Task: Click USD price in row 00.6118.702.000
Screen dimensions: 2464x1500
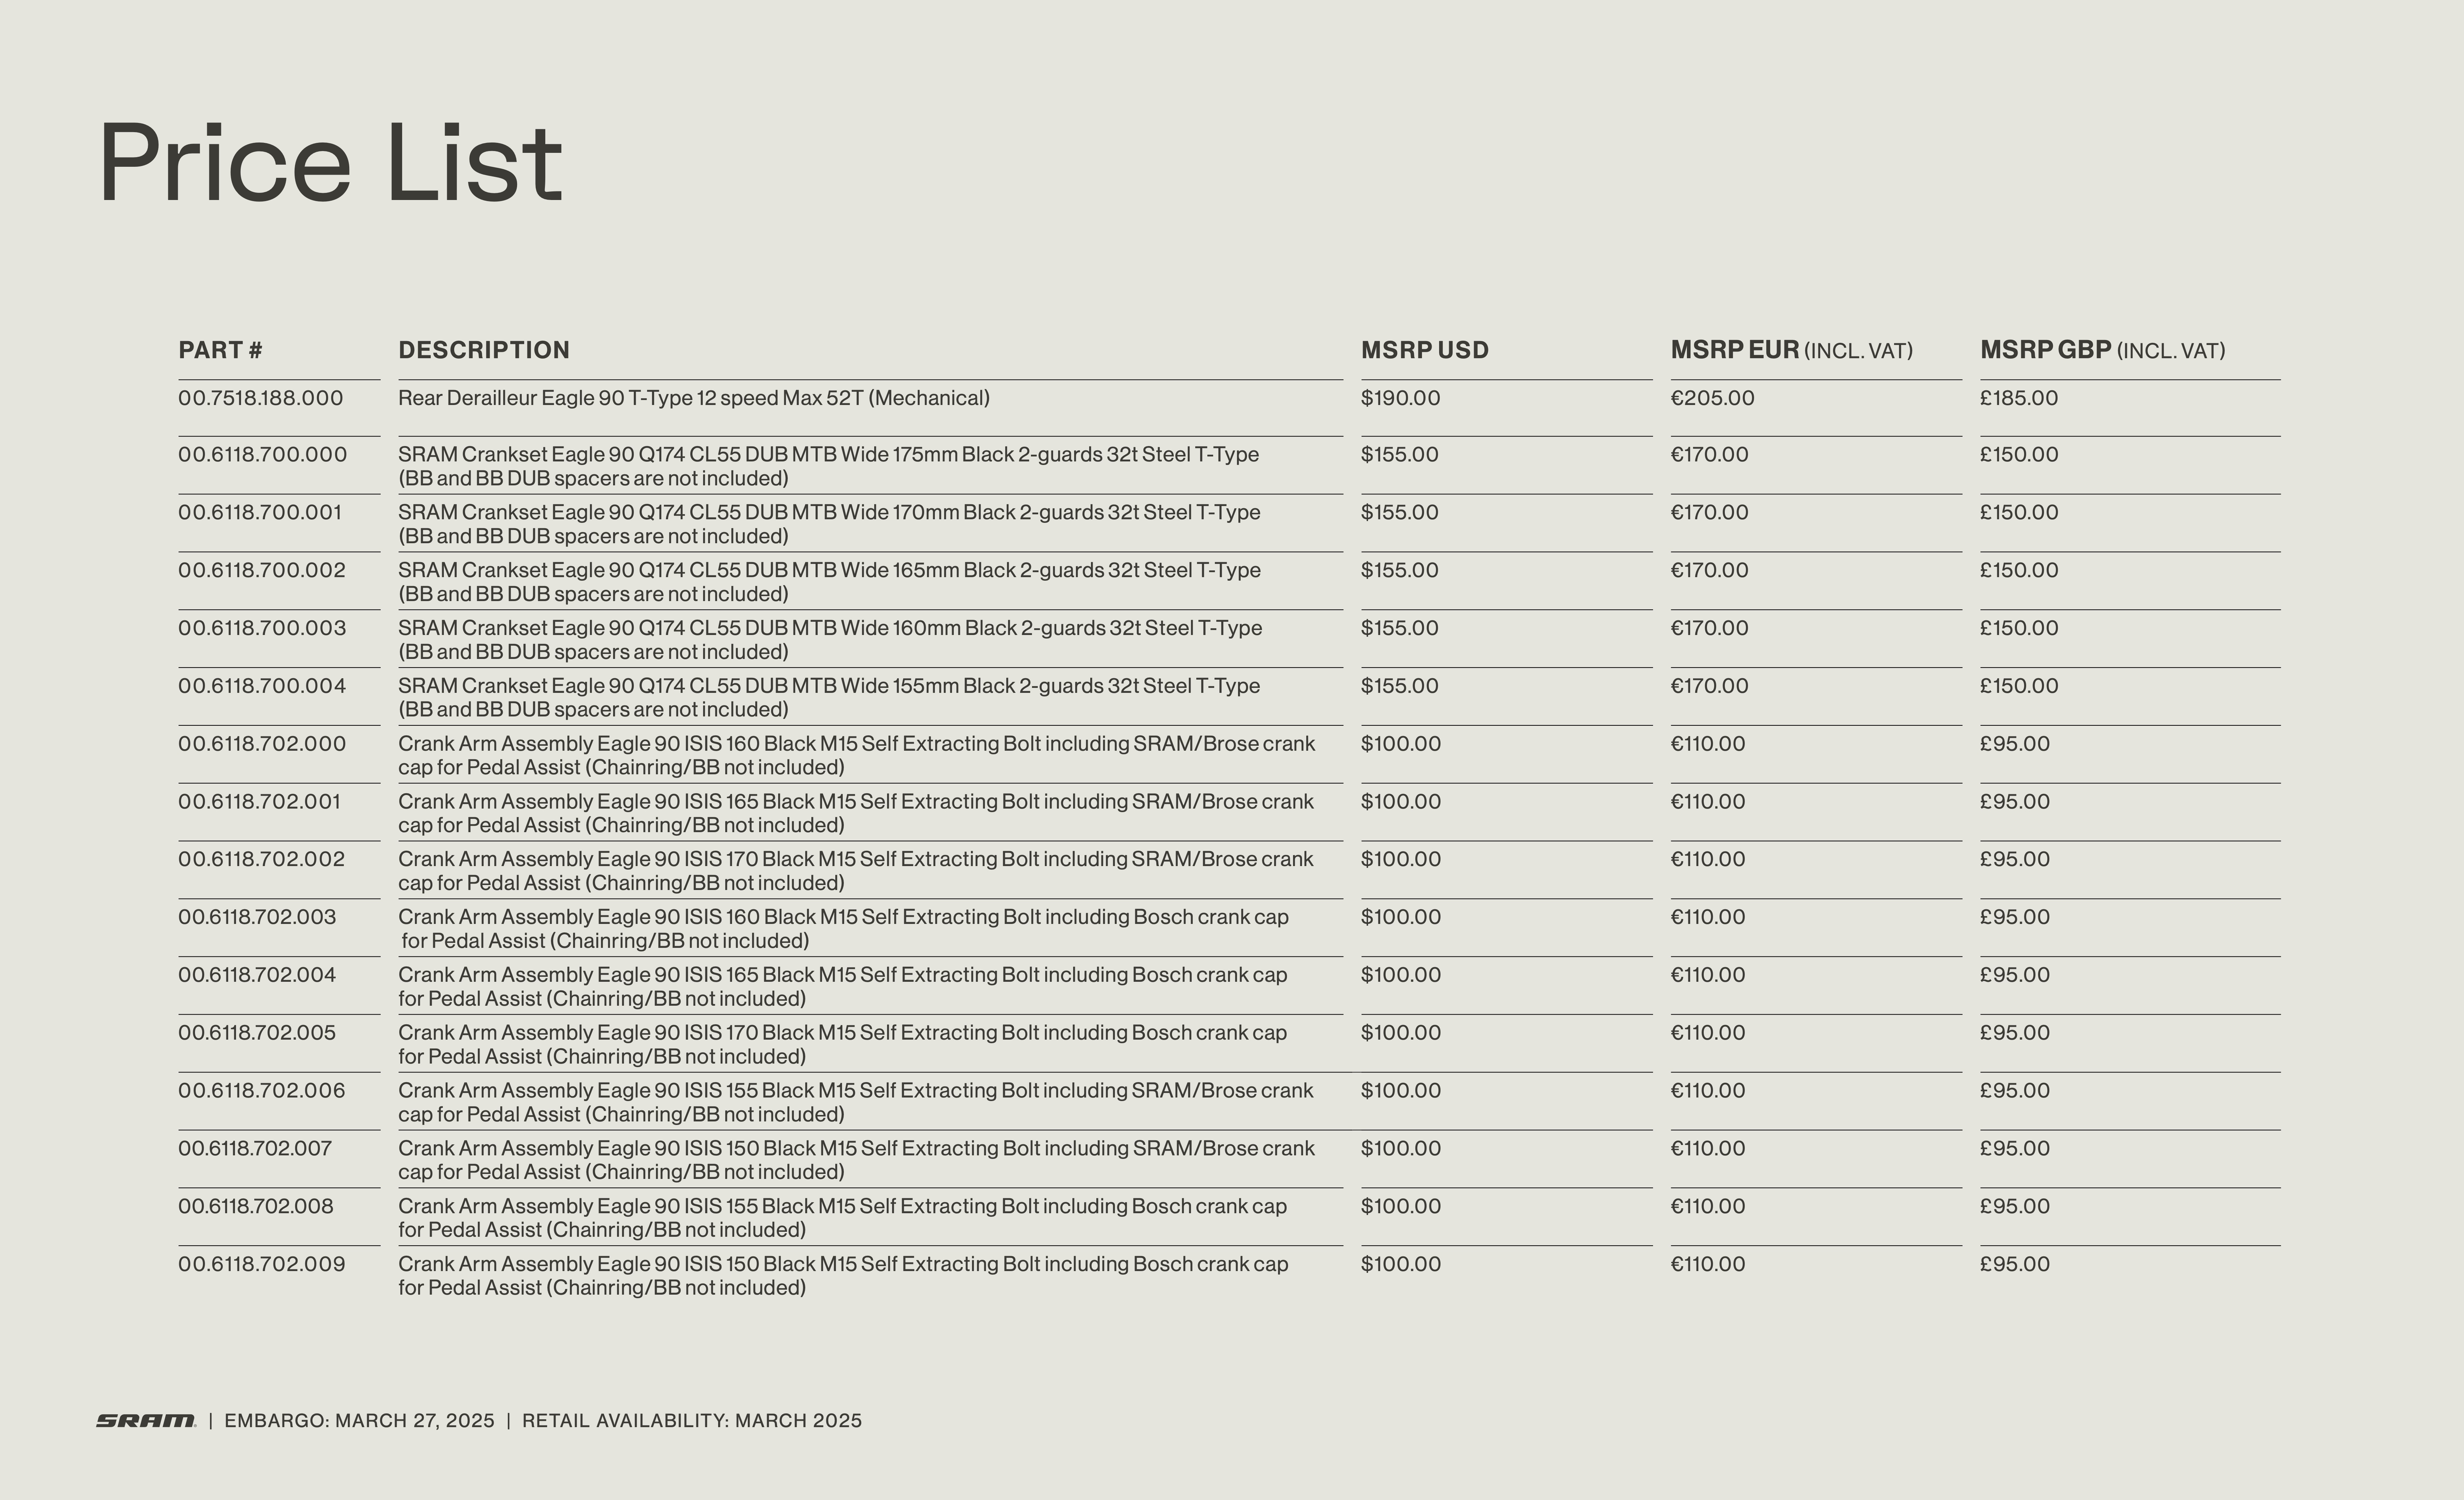Action: [1401, 744]
